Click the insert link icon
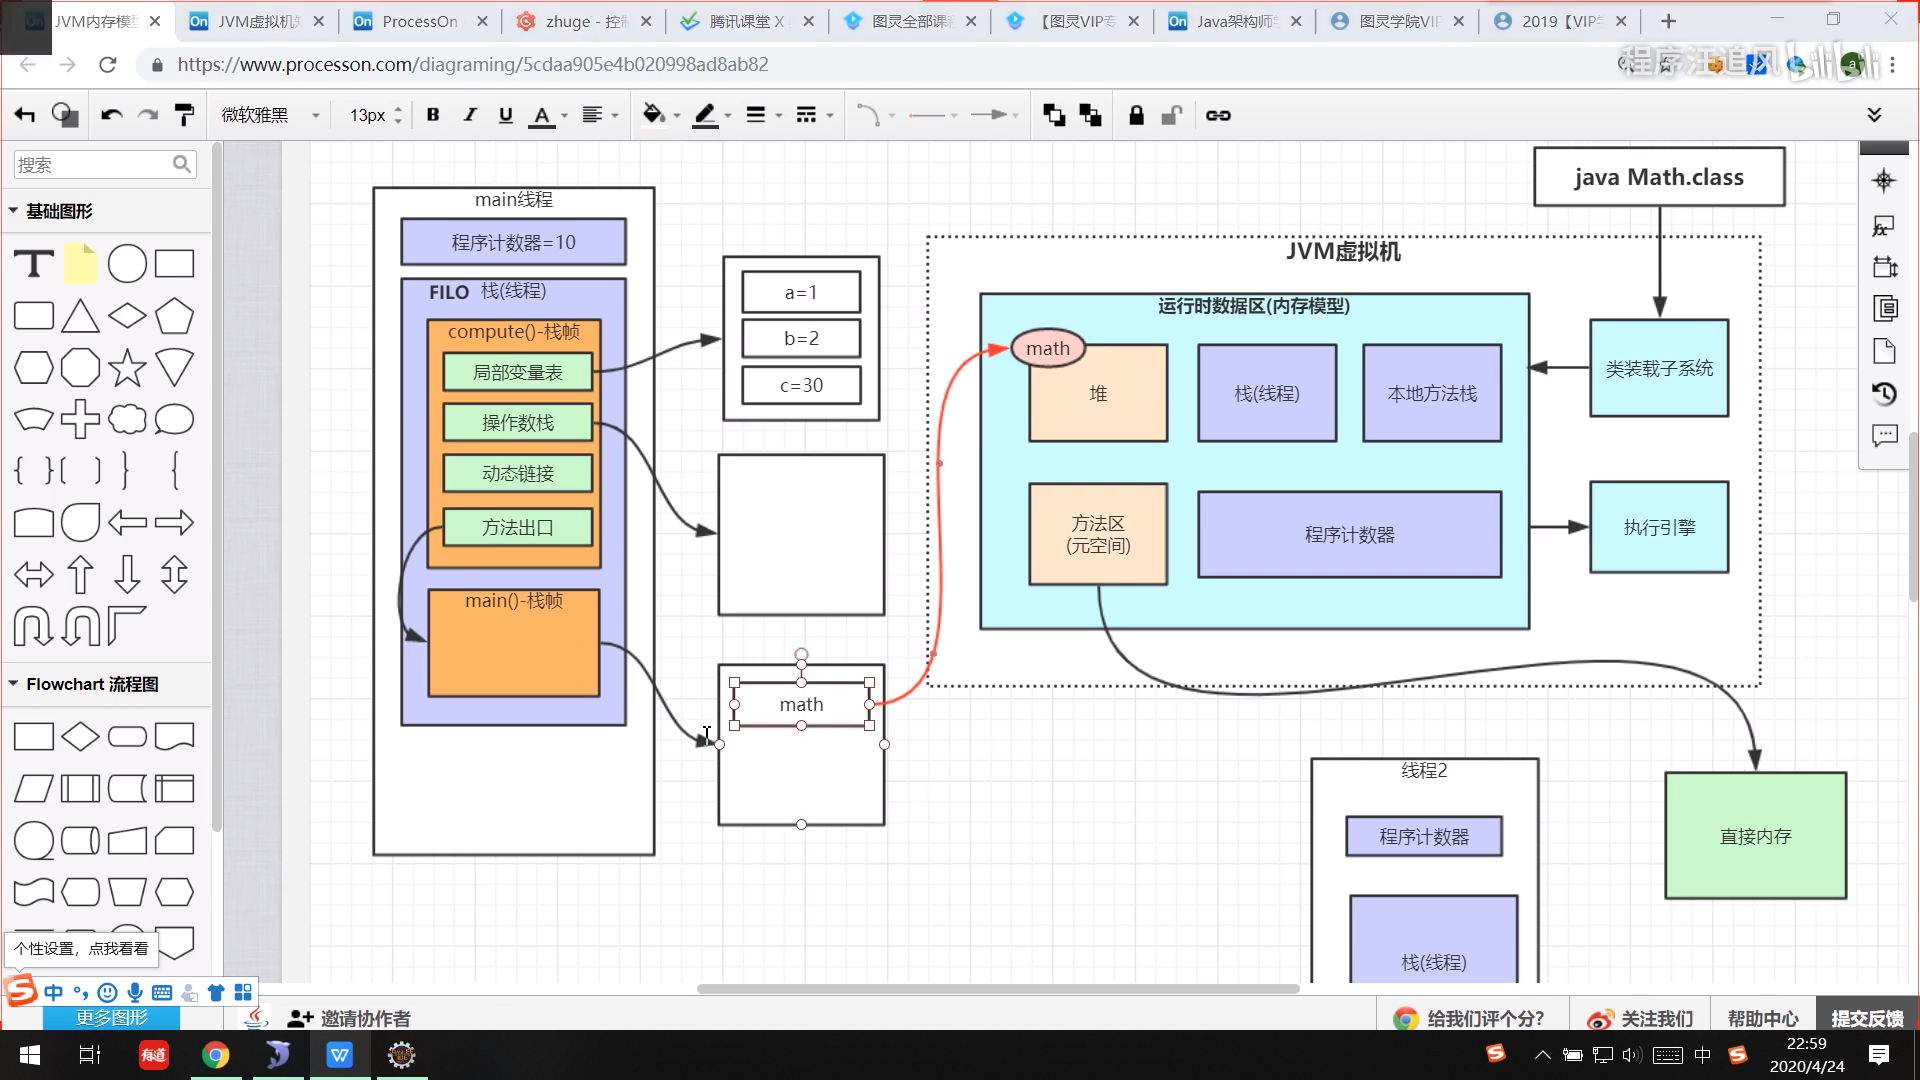Screen dimensions: 1920x1080 [1218, 115]
